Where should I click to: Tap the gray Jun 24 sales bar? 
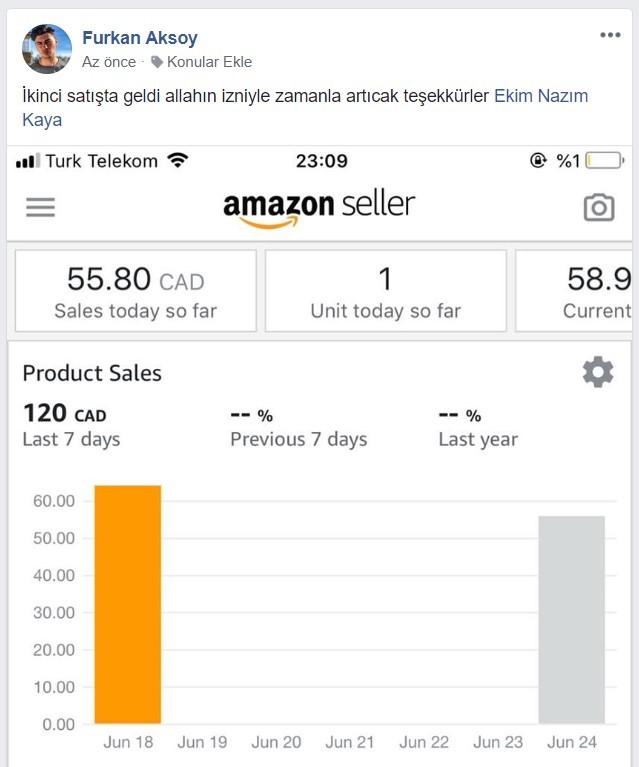coord(571,620)
